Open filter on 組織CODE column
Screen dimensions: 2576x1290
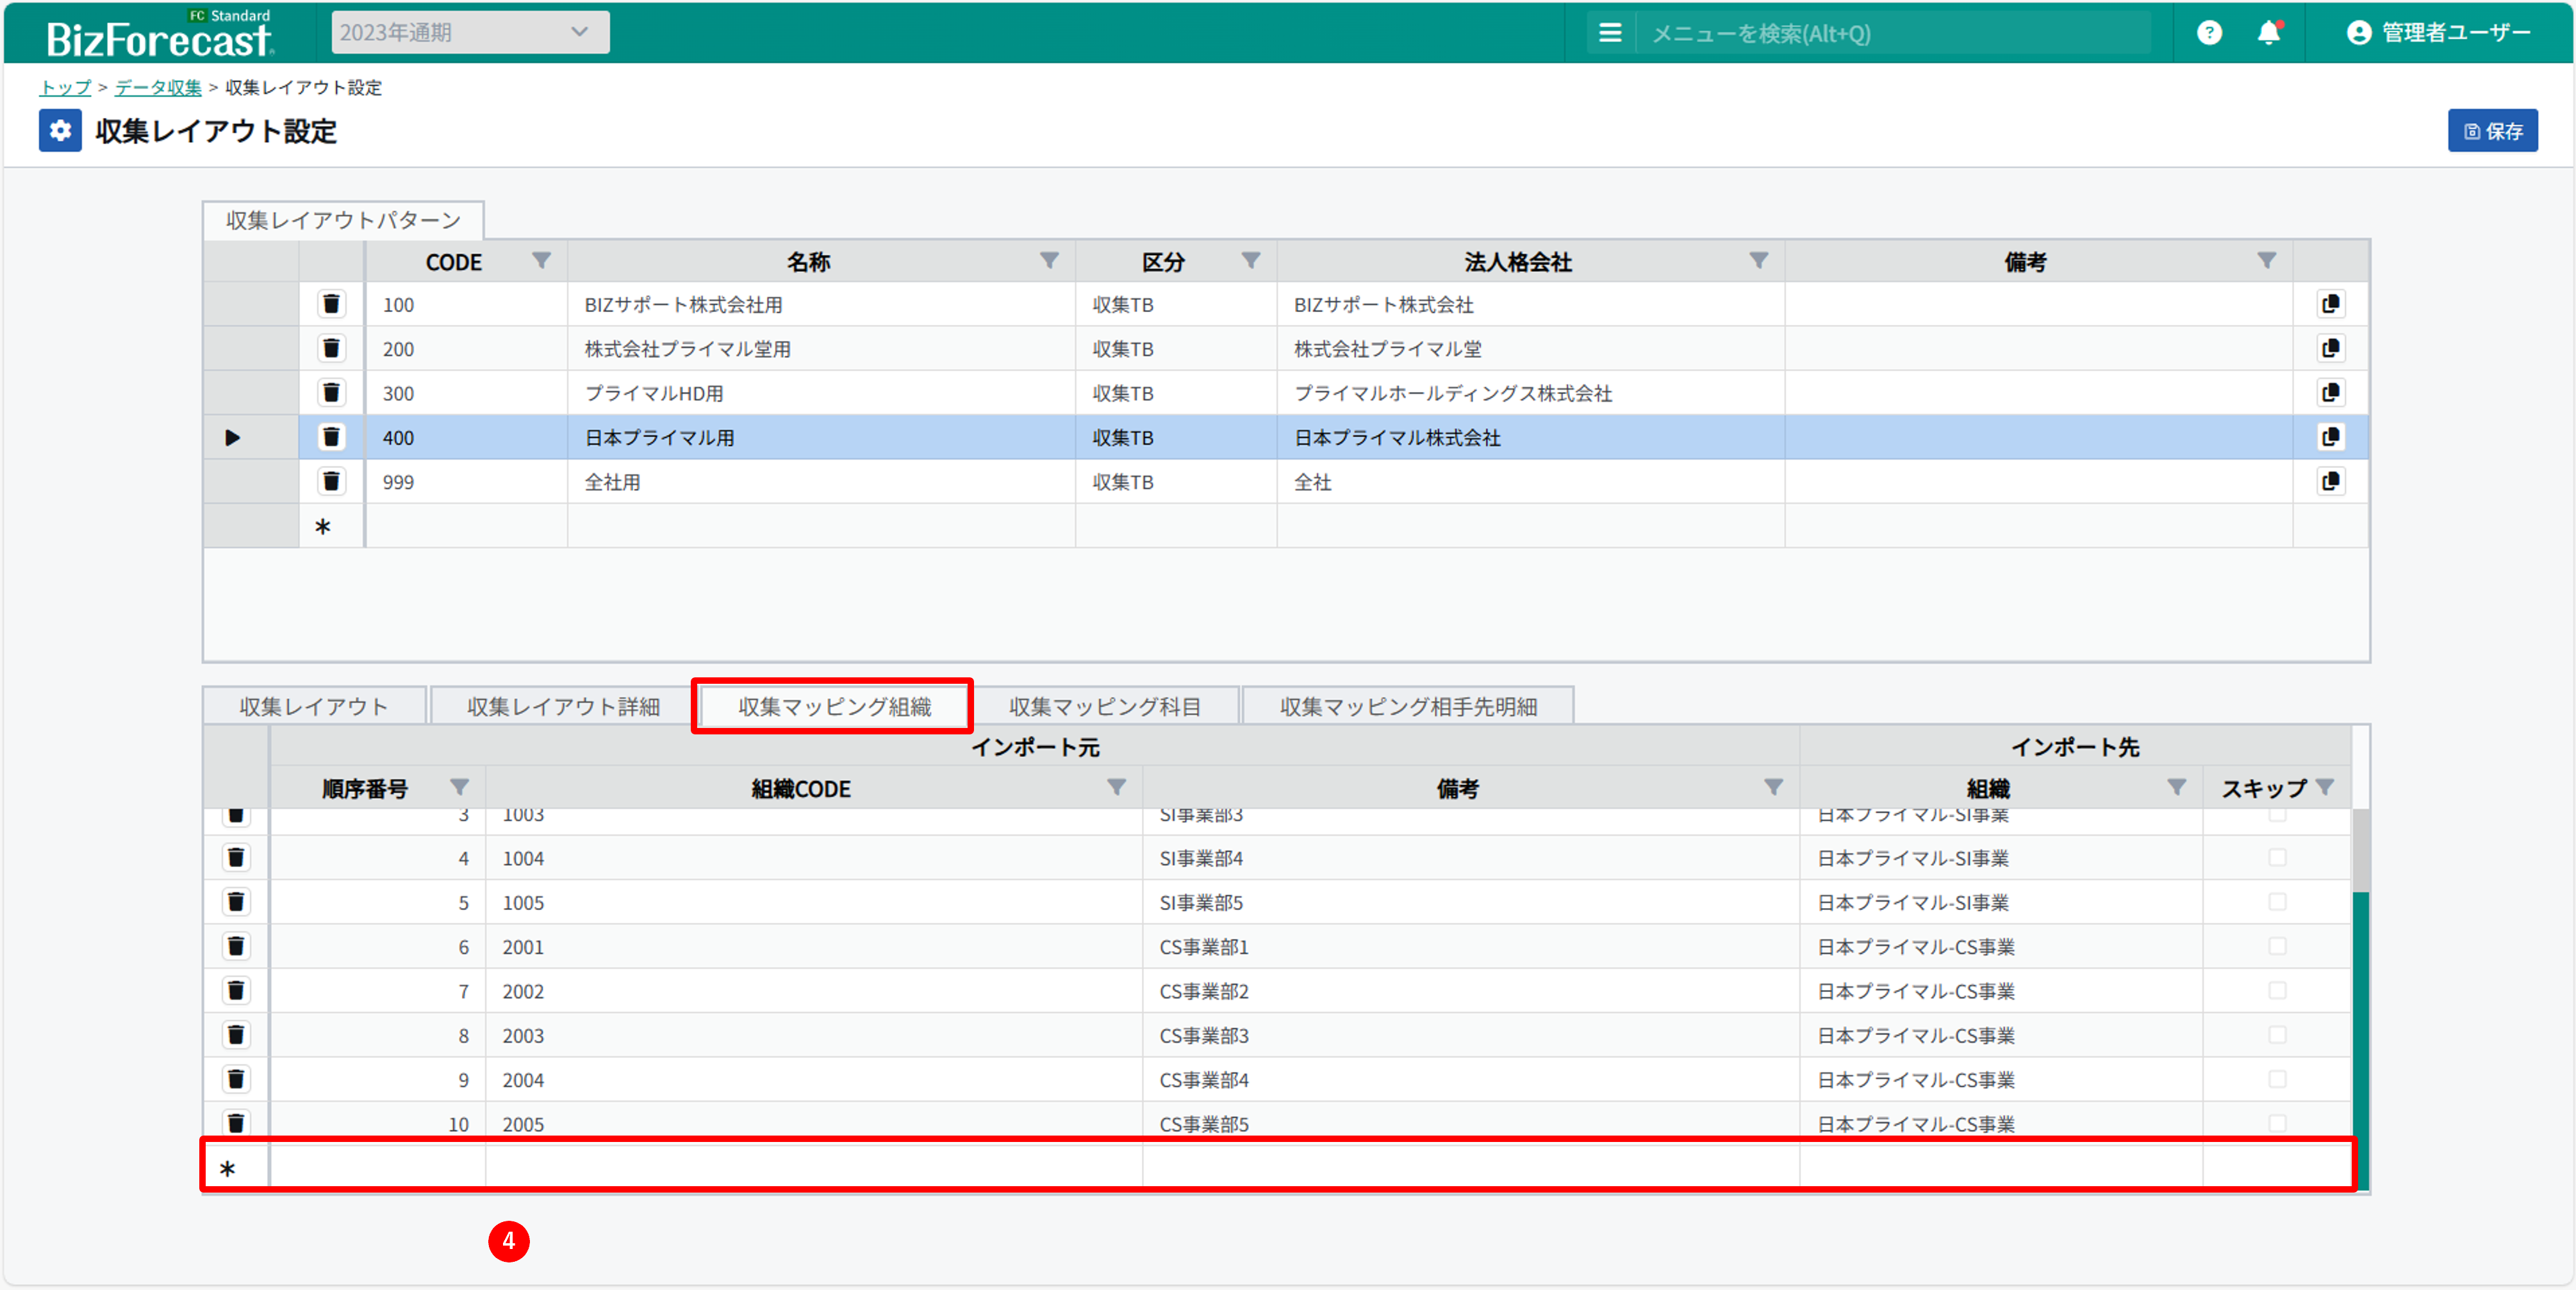pos(1116,788)
